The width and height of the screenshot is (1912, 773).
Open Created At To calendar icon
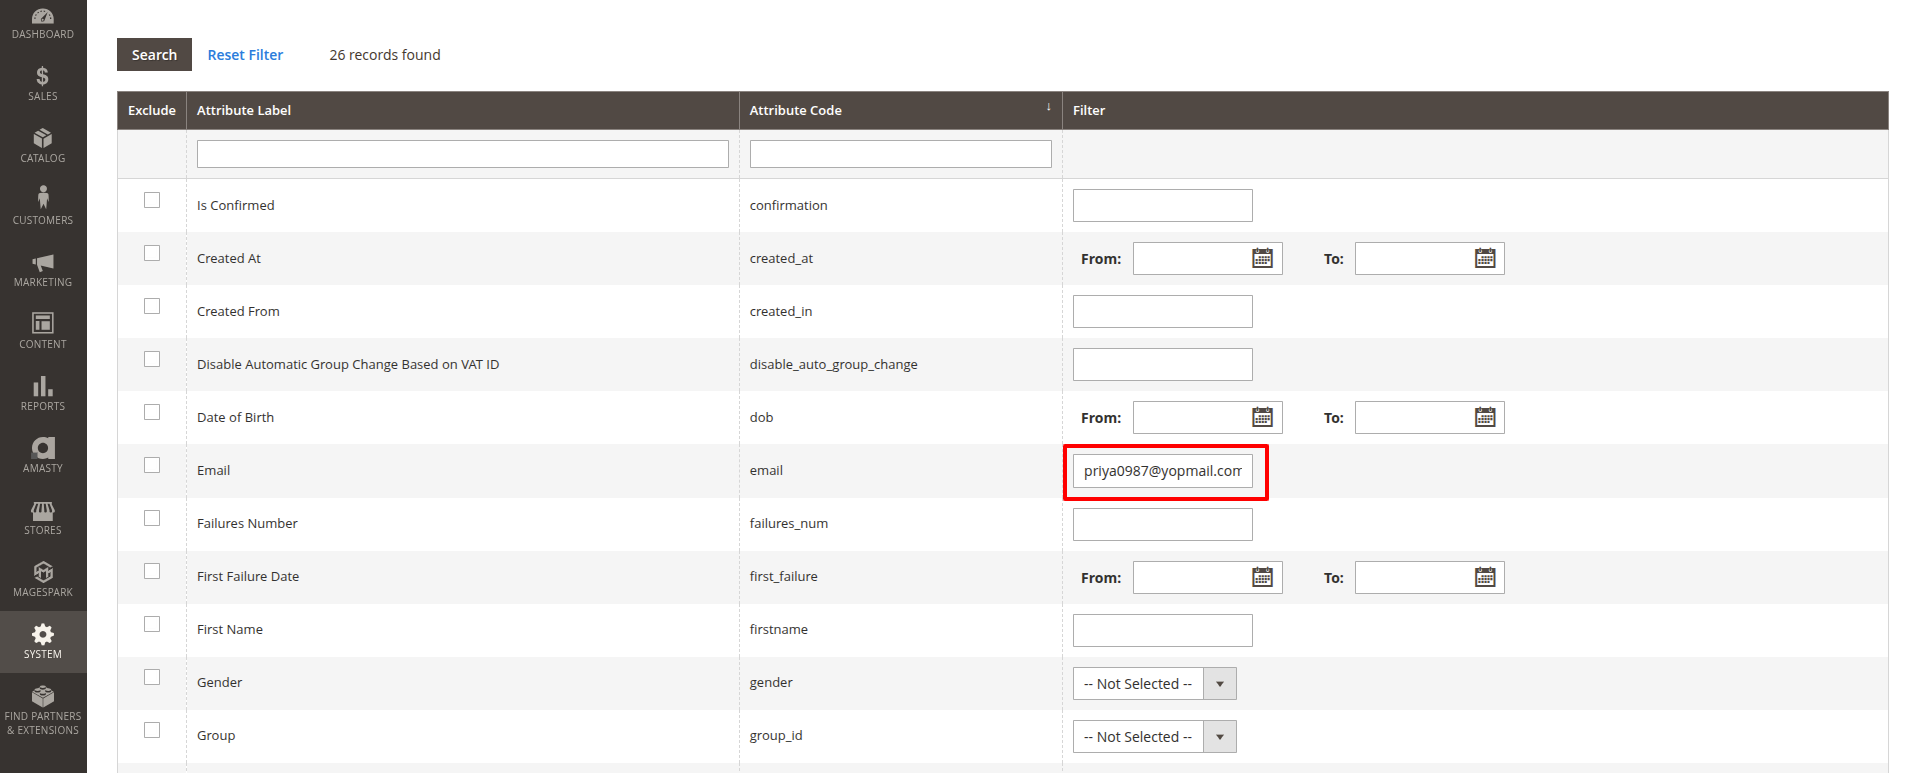pyautogui.click(x=1485, y=258)
